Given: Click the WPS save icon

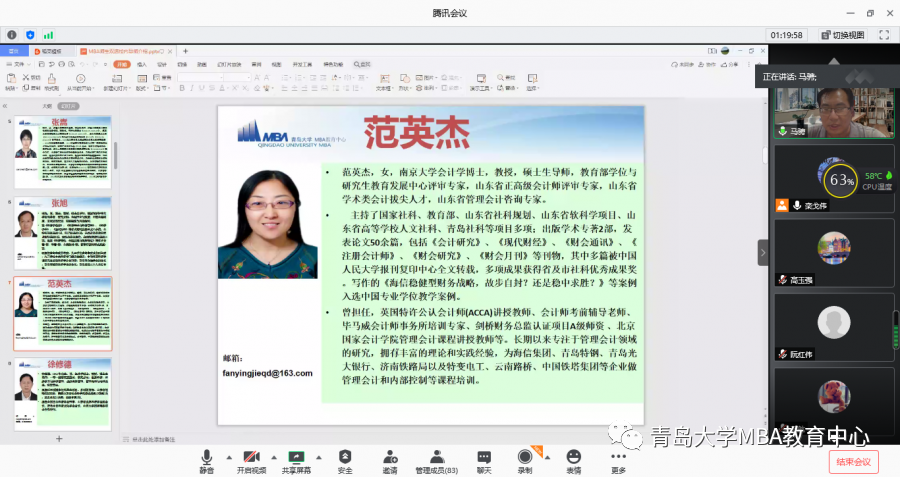Looking at the screenshot, I should click(41, 64).
